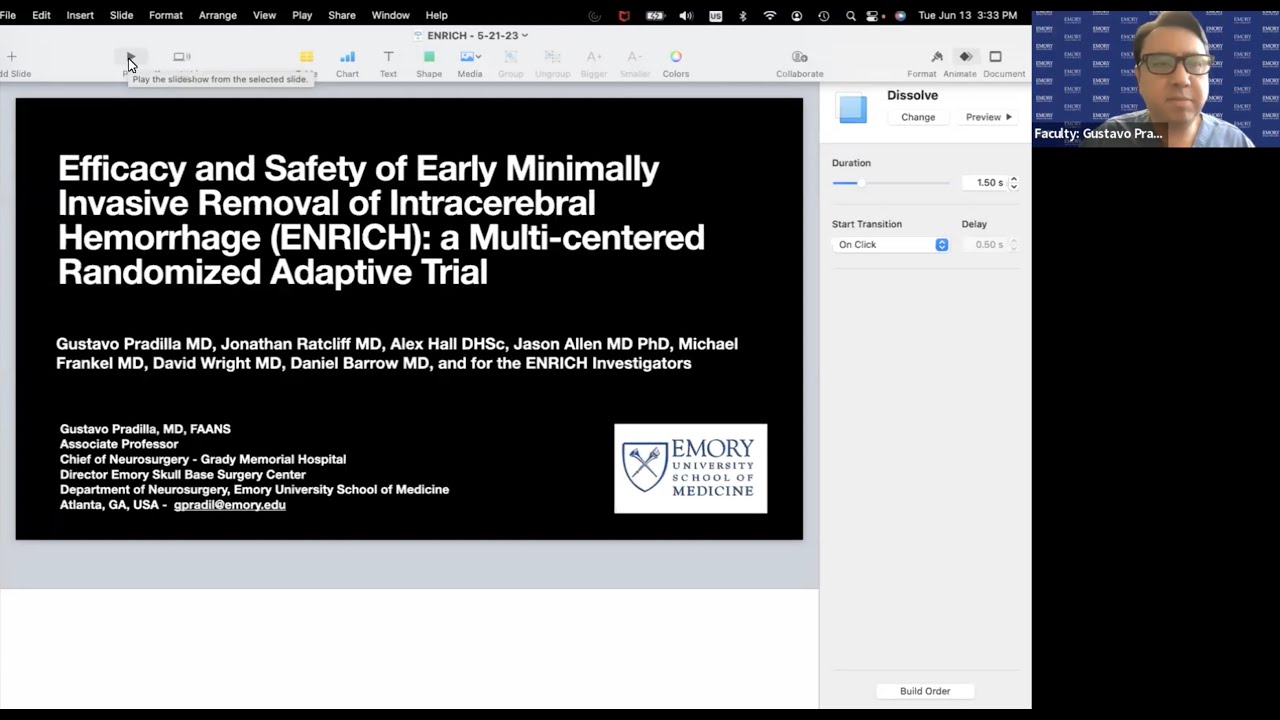This screenshot has height=720, width=1280.
Task: Click the Ungroup toolbar icon
Action: [552, 57]
